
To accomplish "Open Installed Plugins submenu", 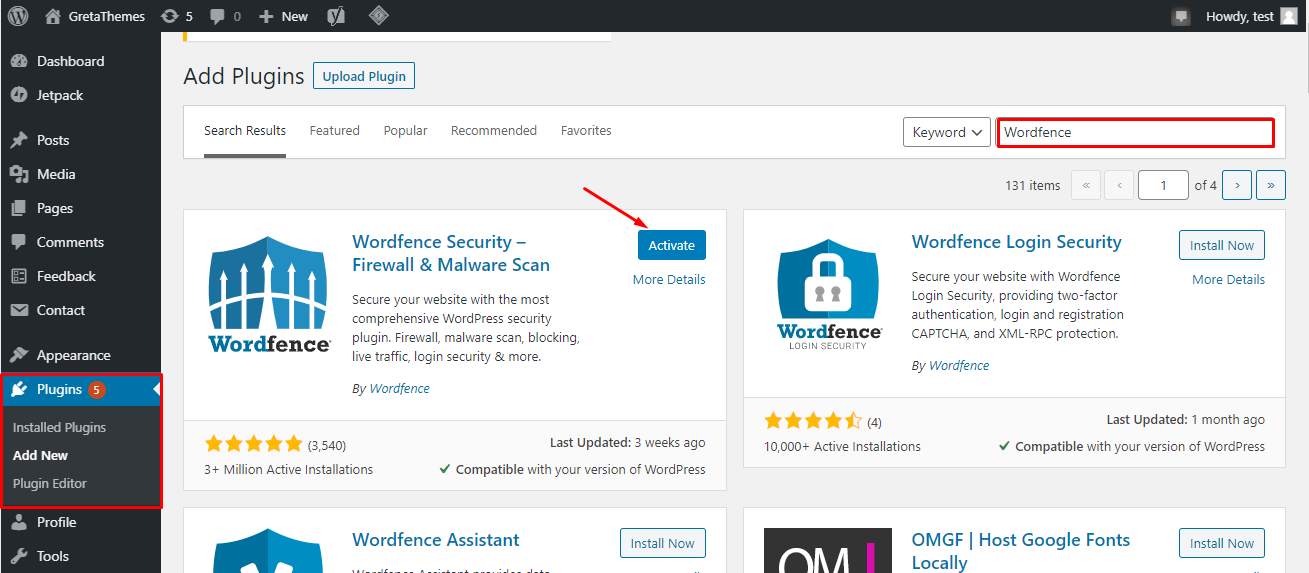I will 59,427.
